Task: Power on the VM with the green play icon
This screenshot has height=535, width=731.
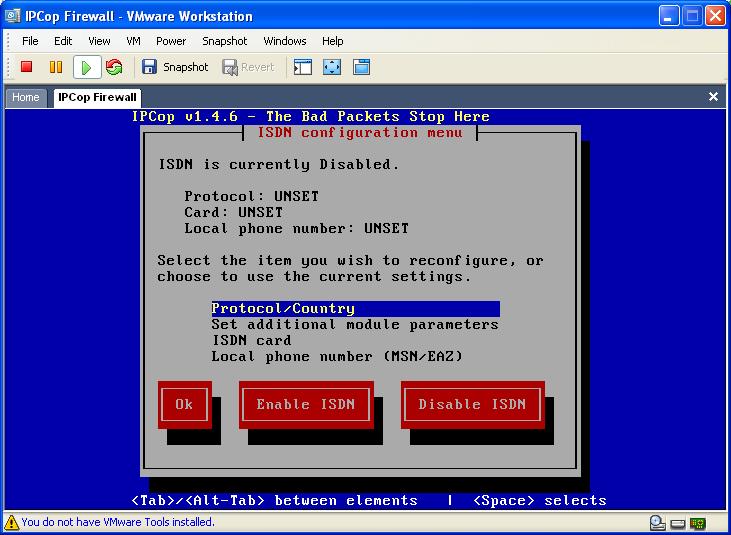Action: (x=86, y=67)
